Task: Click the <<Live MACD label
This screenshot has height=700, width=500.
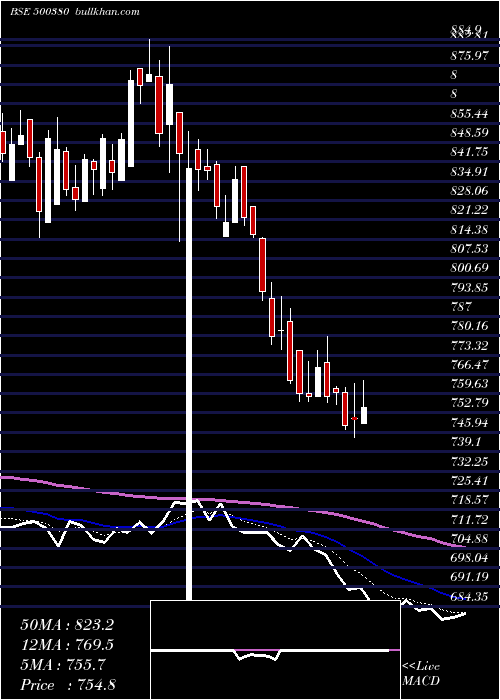Action: (x=421, y=674)
